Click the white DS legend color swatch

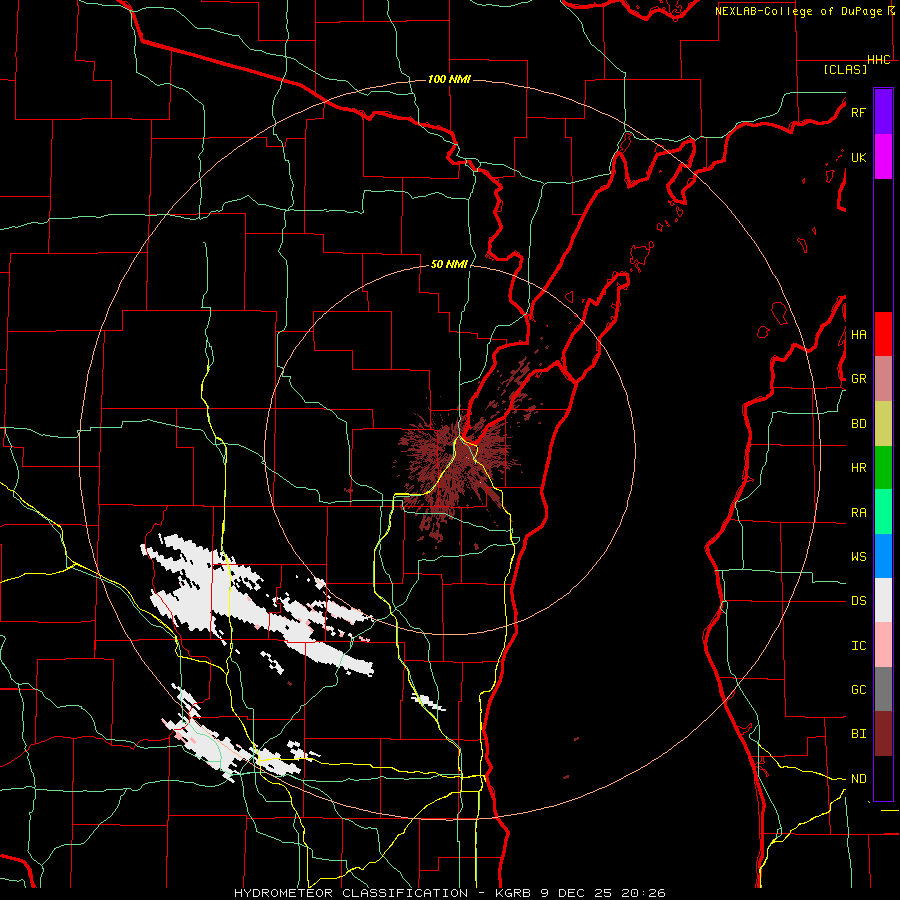point(883,600)
